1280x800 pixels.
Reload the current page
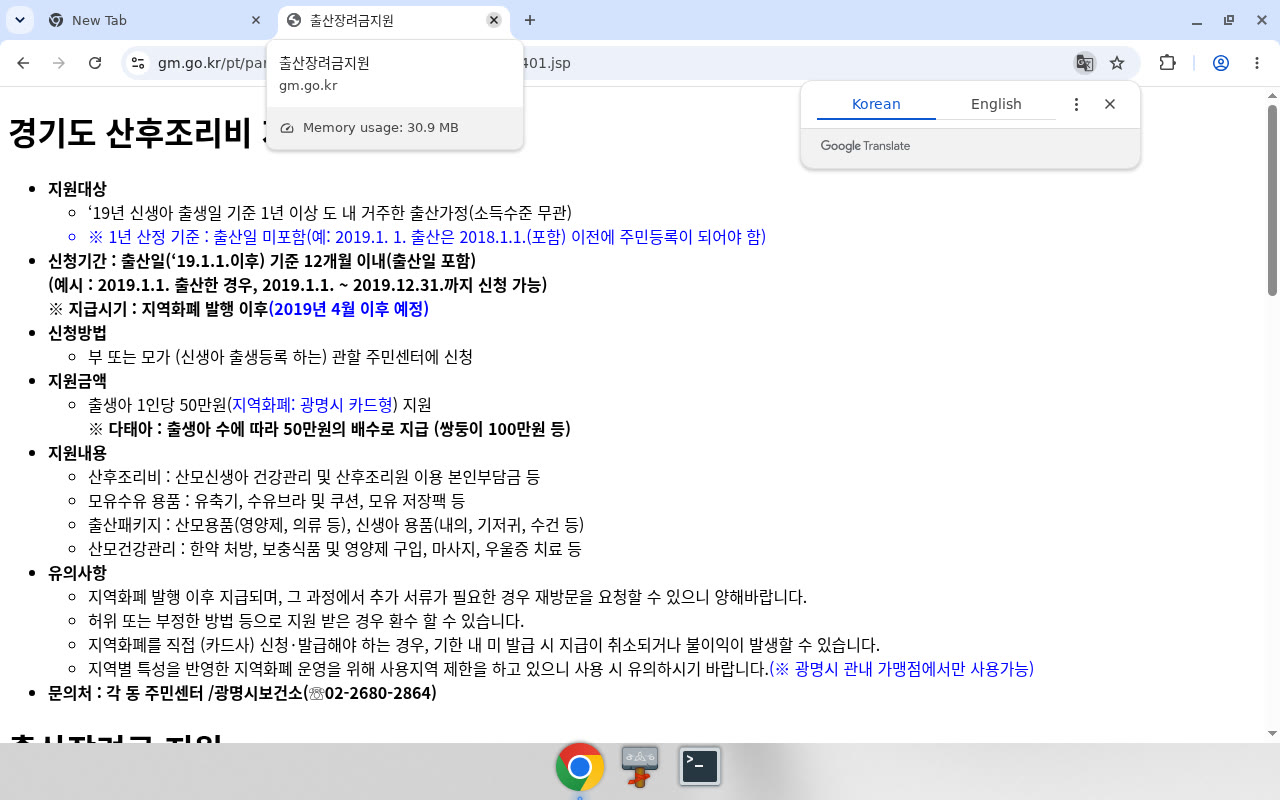[x=95, y=63]
